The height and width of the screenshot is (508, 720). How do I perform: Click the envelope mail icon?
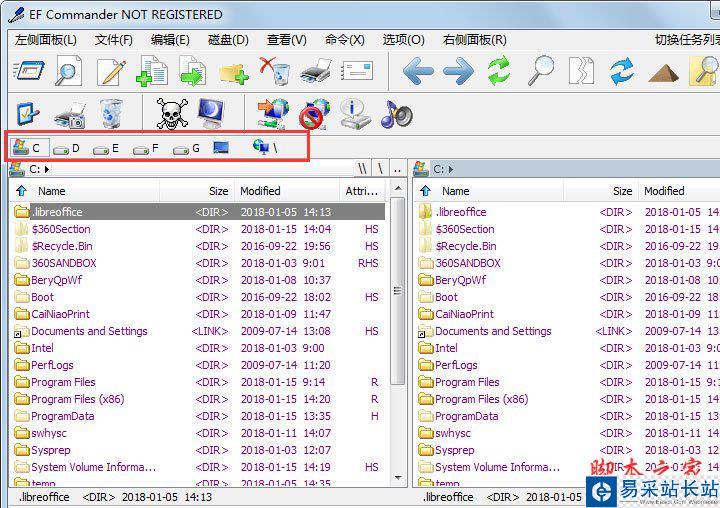[357, 72]
